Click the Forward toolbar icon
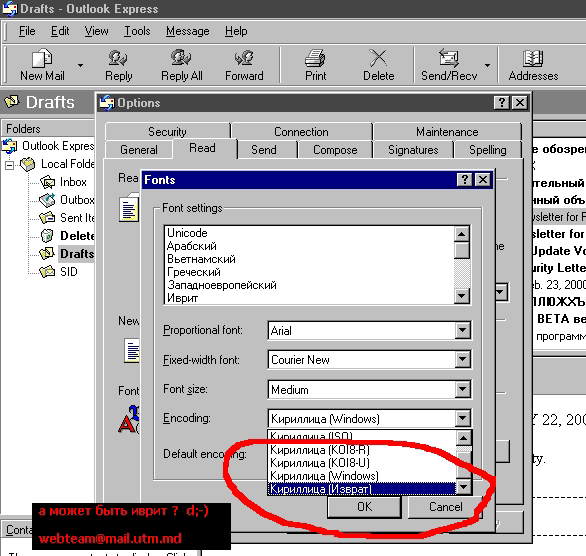Screen dimensions: 586x556 click(x=244, y=58)
